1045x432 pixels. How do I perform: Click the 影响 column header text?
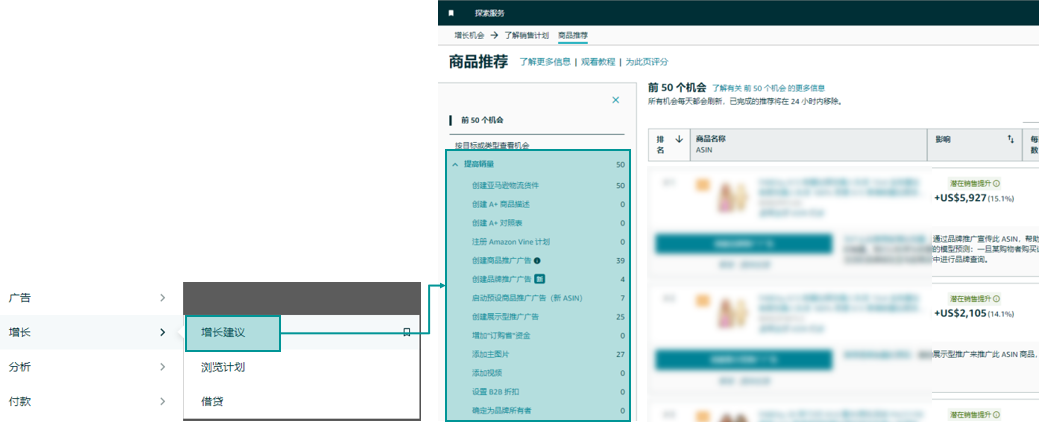(x=943, y=139)
